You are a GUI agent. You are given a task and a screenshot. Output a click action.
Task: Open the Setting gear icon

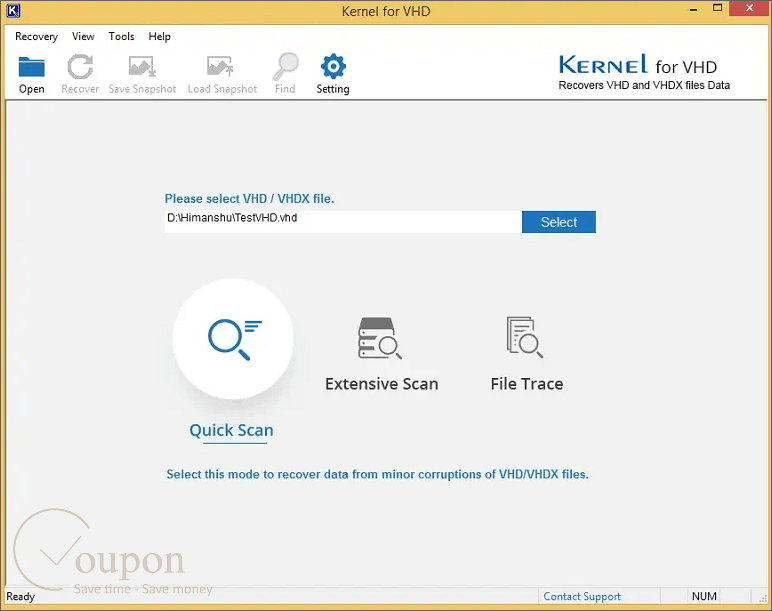(x=333, y=66)
